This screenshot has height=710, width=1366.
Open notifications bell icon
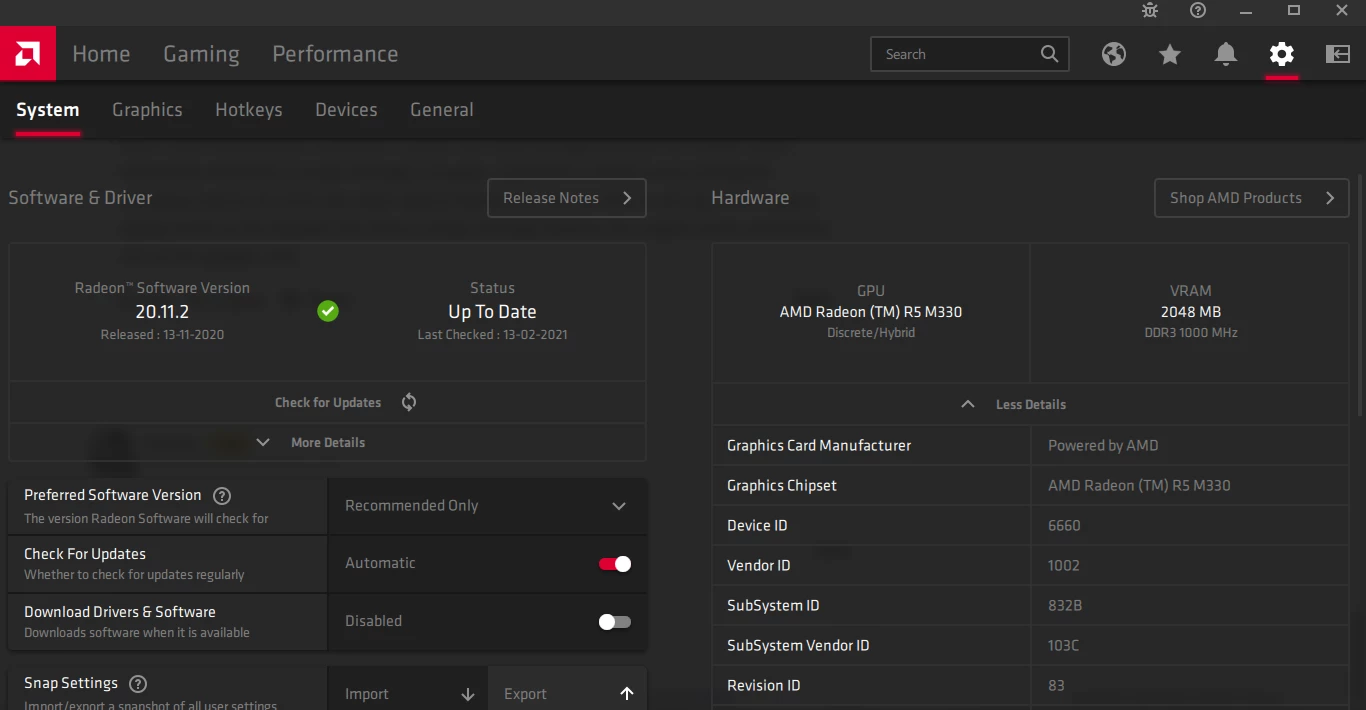(1226, 54)
